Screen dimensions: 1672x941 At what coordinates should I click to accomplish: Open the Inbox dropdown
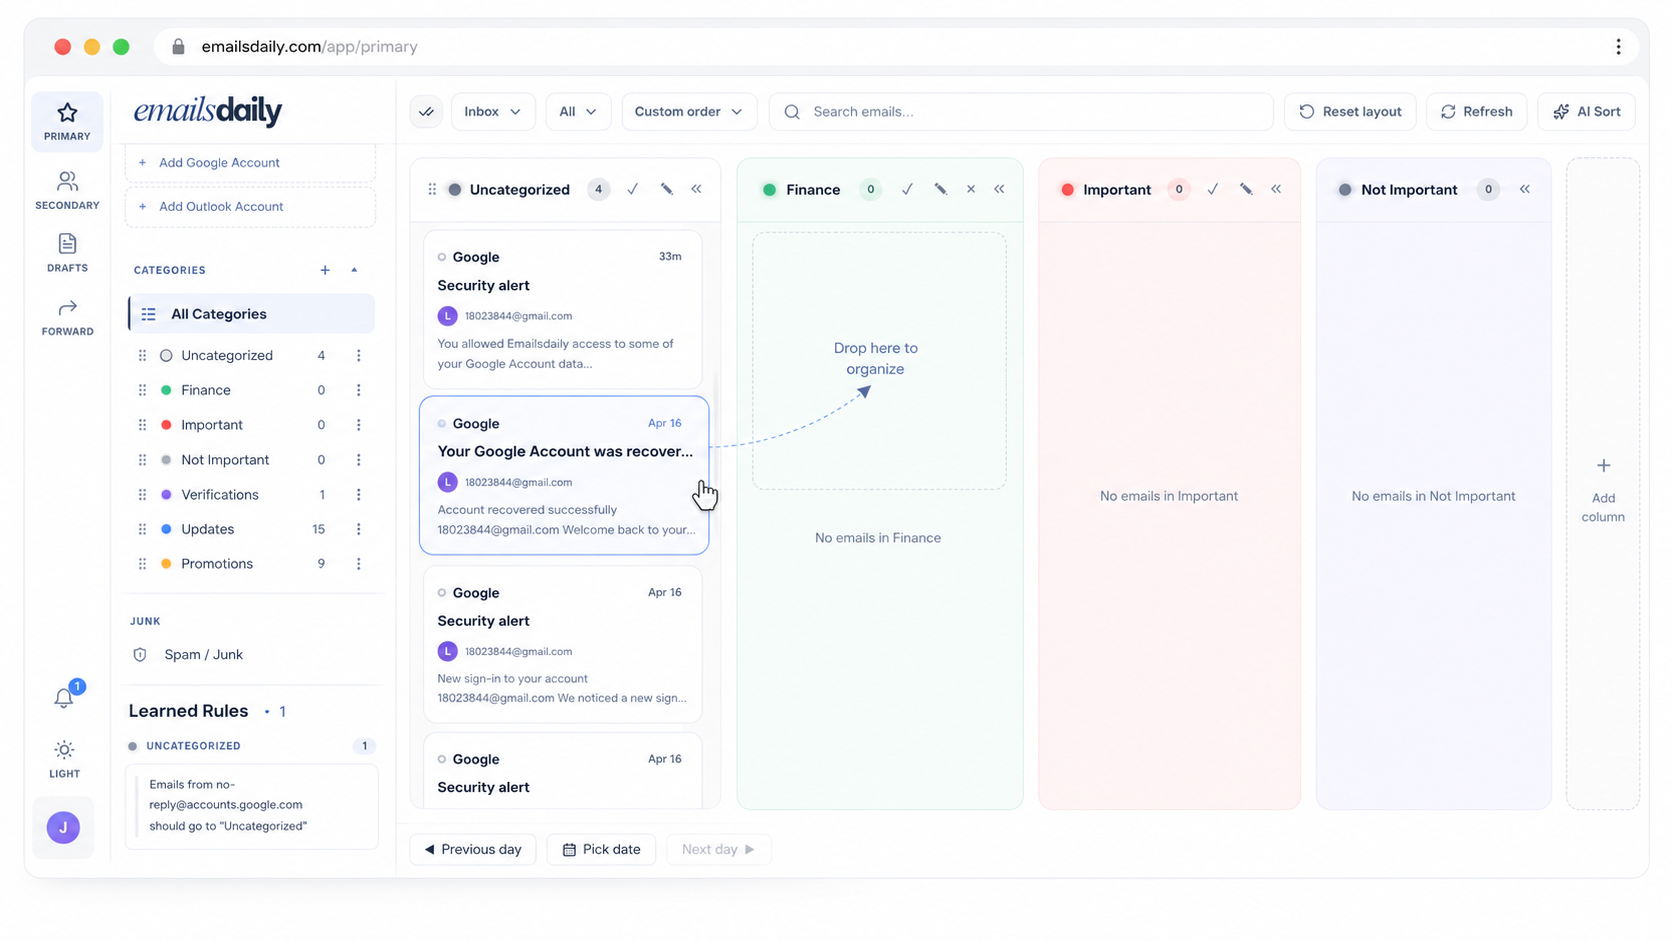pos(493,112)
